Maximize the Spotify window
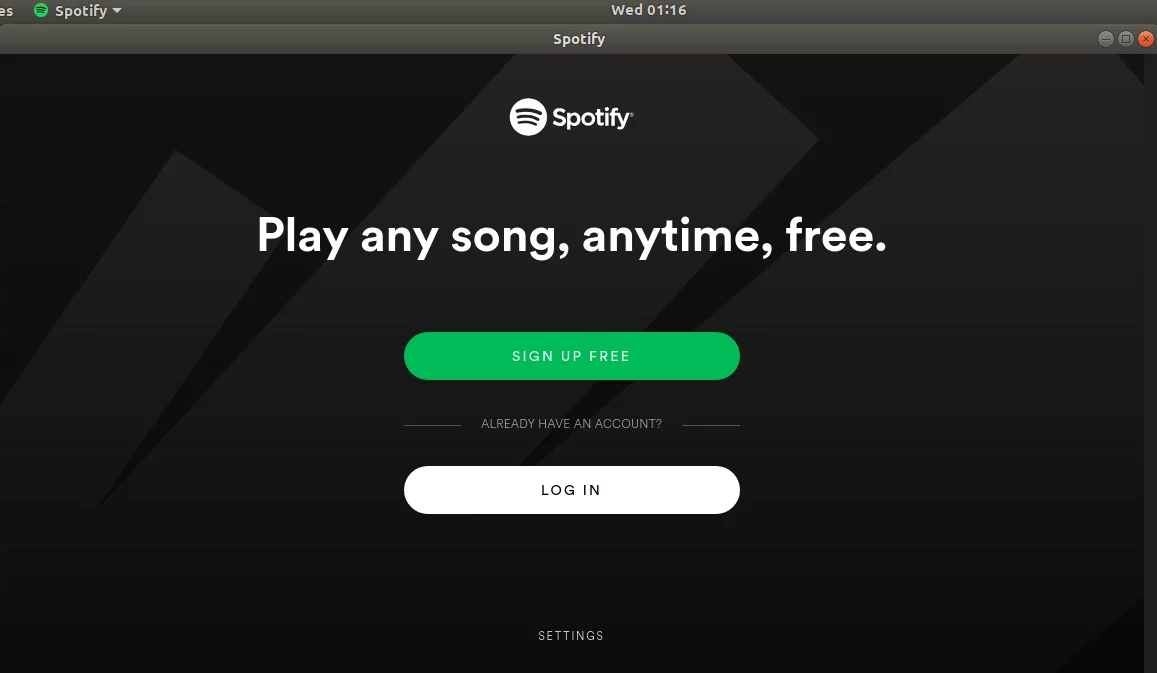 point(1126,39)
